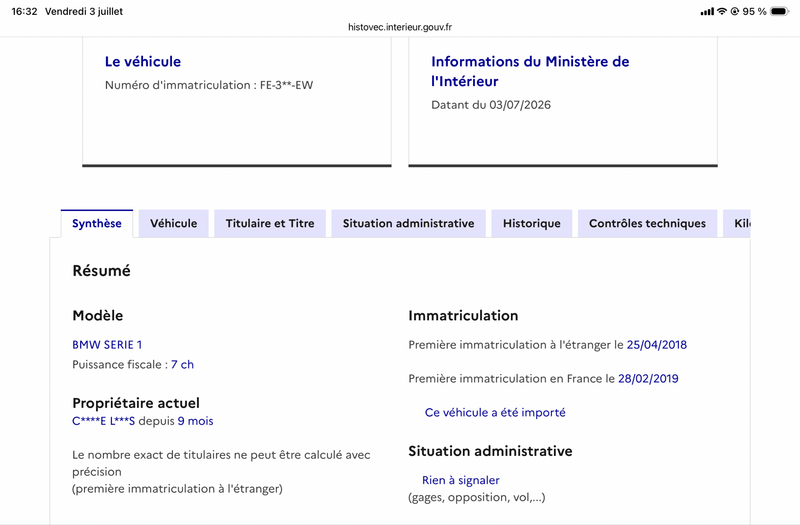Screen dimensions: 800x525
Task: Click 'Informations du Ministère de l'Intérieur' heading
Action: pos(530,71)
